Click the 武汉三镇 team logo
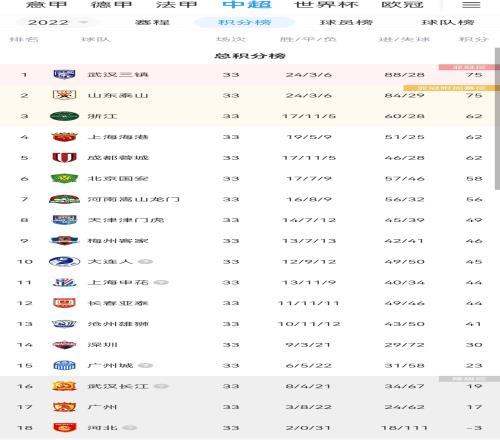The height and width of the screenshot is (440, 500). click(x=64, y=74)
